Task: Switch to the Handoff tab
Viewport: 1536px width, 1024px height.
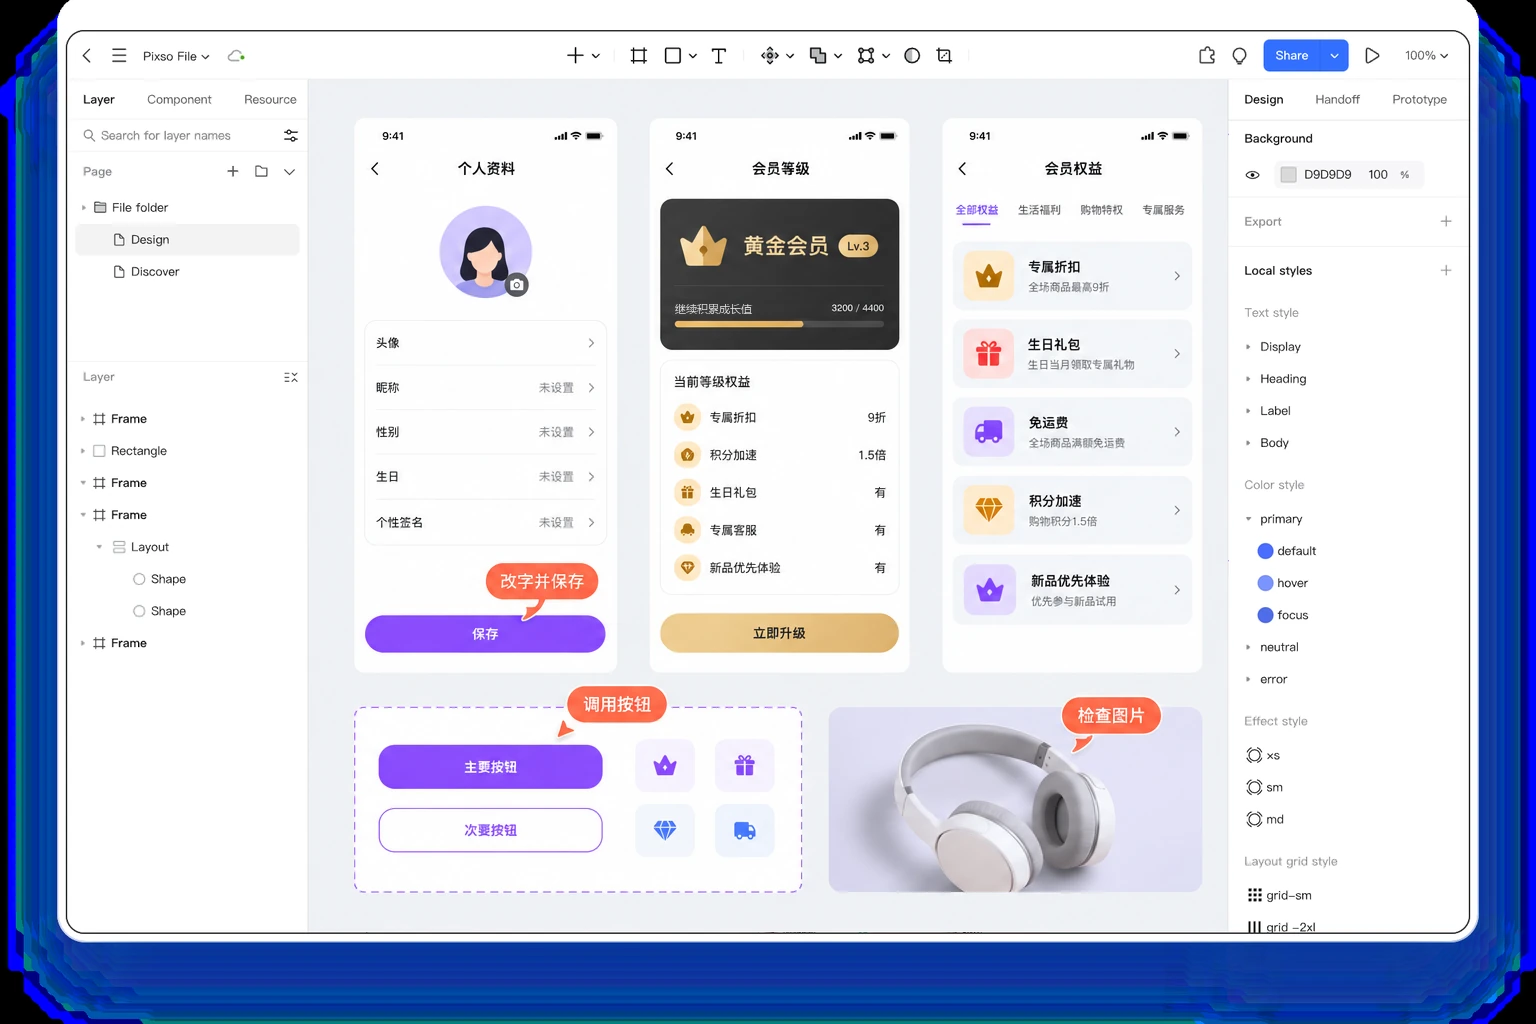Action: 1337,99
